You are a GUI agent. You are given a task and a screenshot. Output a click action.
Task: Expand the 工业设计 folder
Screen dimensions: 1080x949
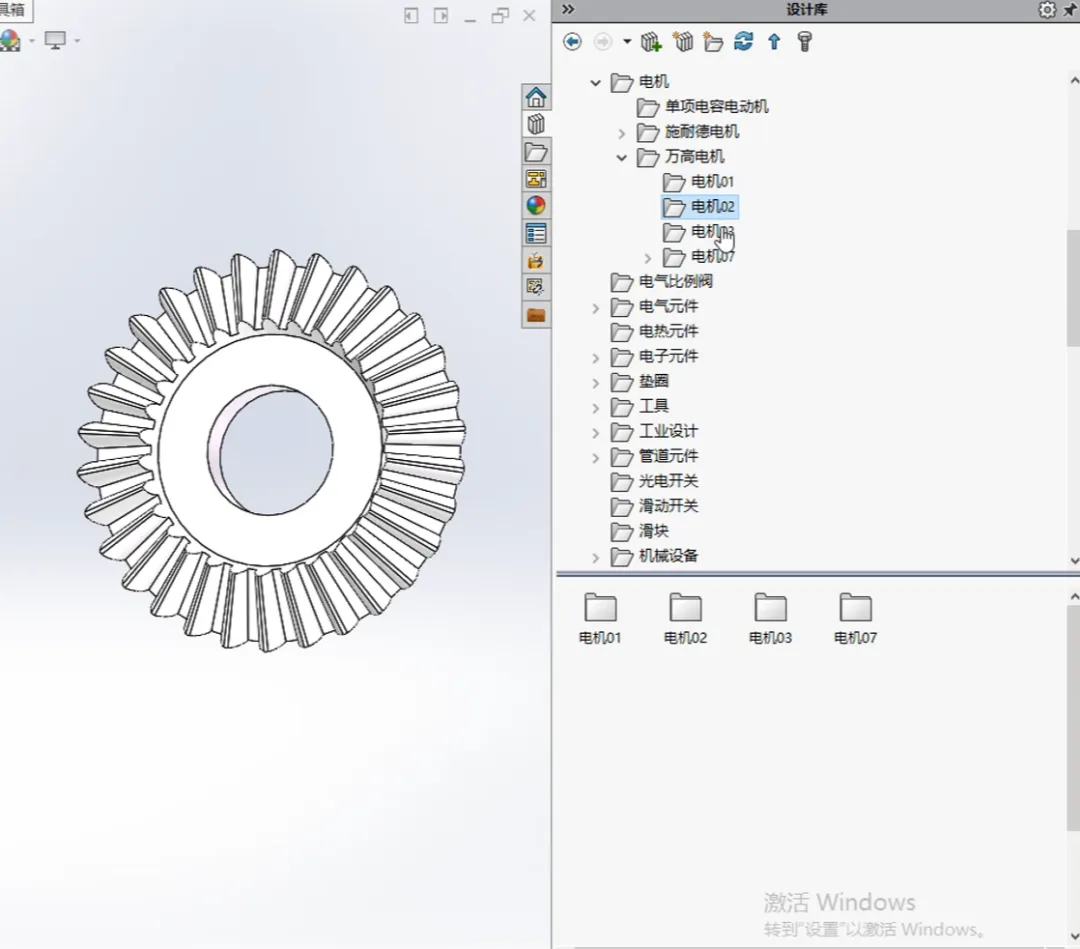(x=596, y=433)
